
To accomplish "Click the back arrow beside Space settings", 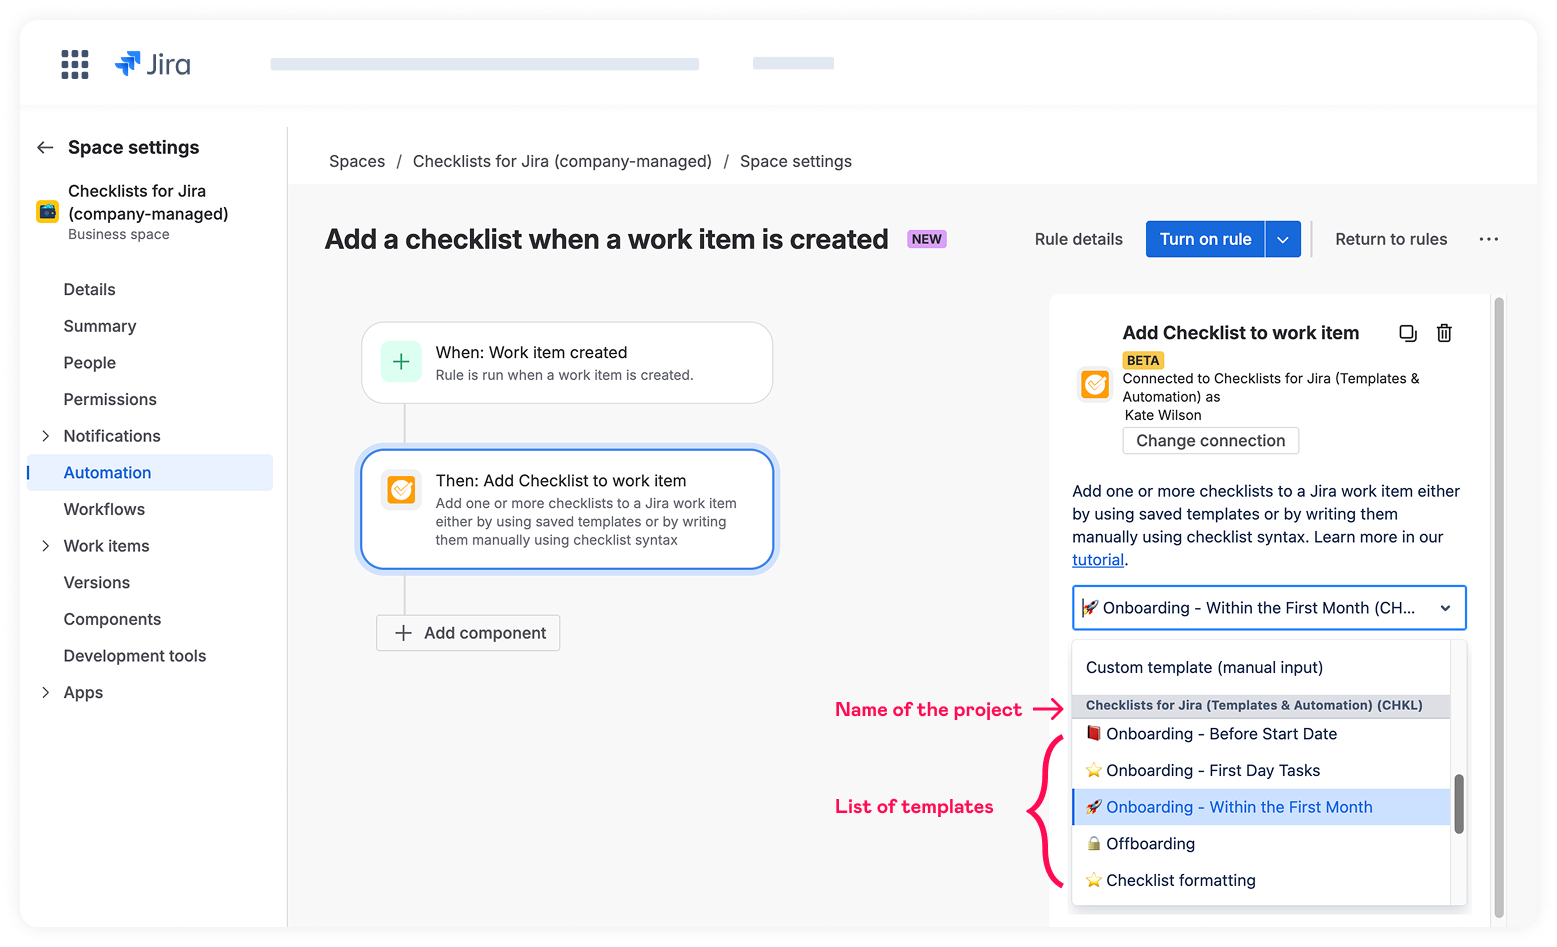I will click(45, 148).
